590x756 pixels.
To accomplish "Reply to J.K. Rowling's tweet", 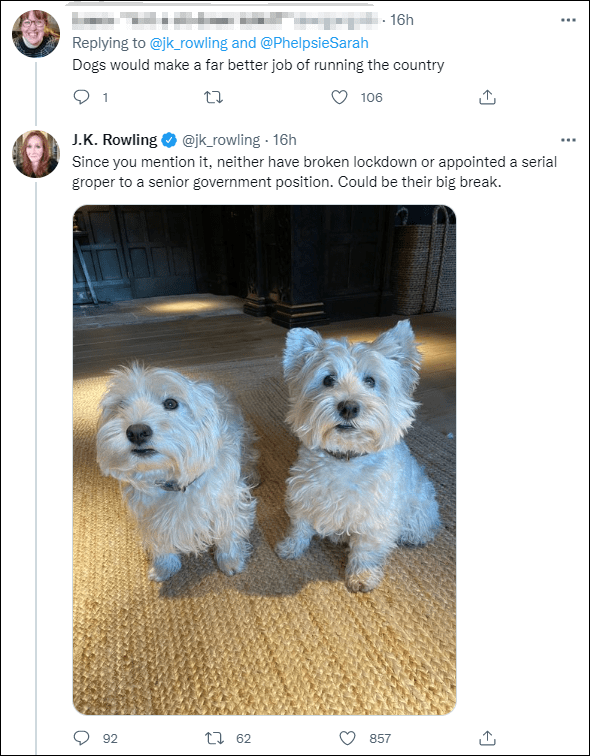I will [x=81, y=738].
